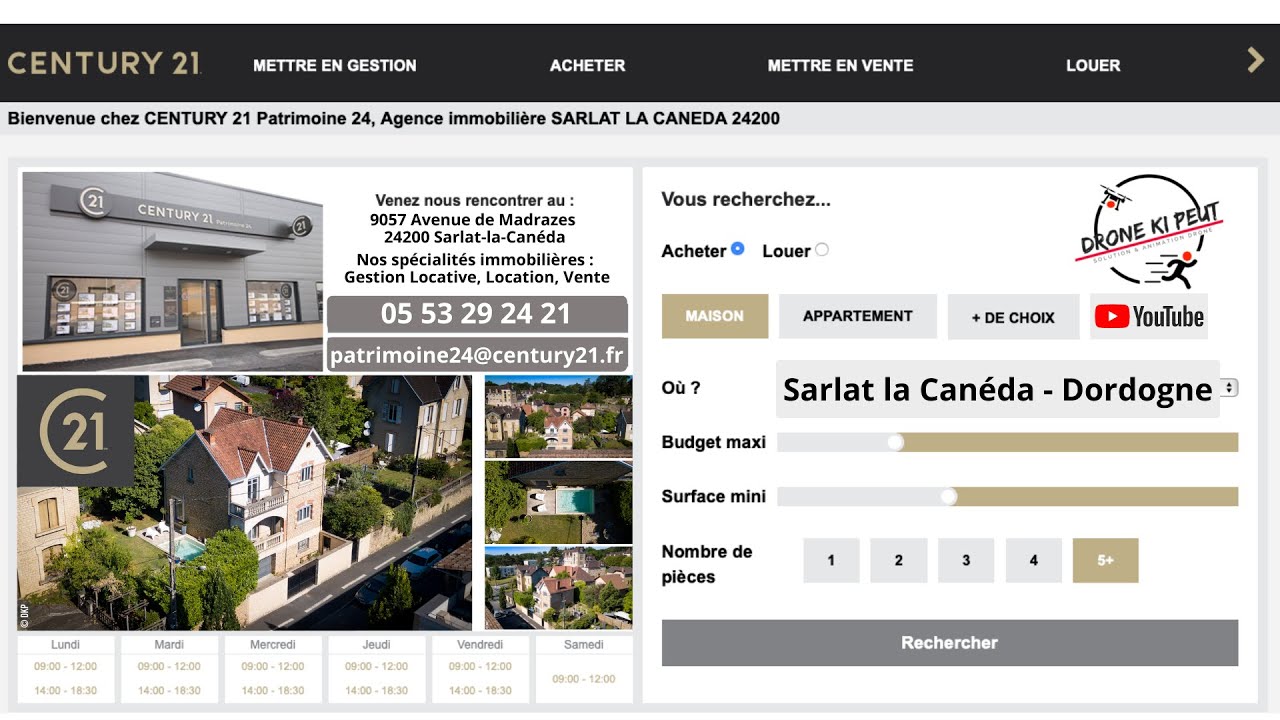Click the Mercredi opening hours cell
Viewport: 1280px width, 720px height.
click(x=273, y=668)
